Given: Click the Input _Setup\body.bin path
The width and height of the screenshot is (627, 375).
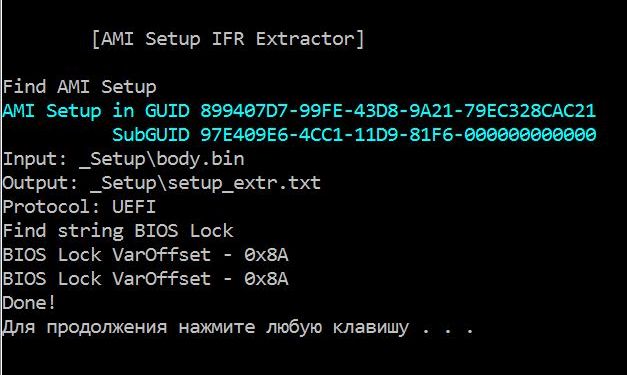Looking at the screenshot, I should coord(162,159).
